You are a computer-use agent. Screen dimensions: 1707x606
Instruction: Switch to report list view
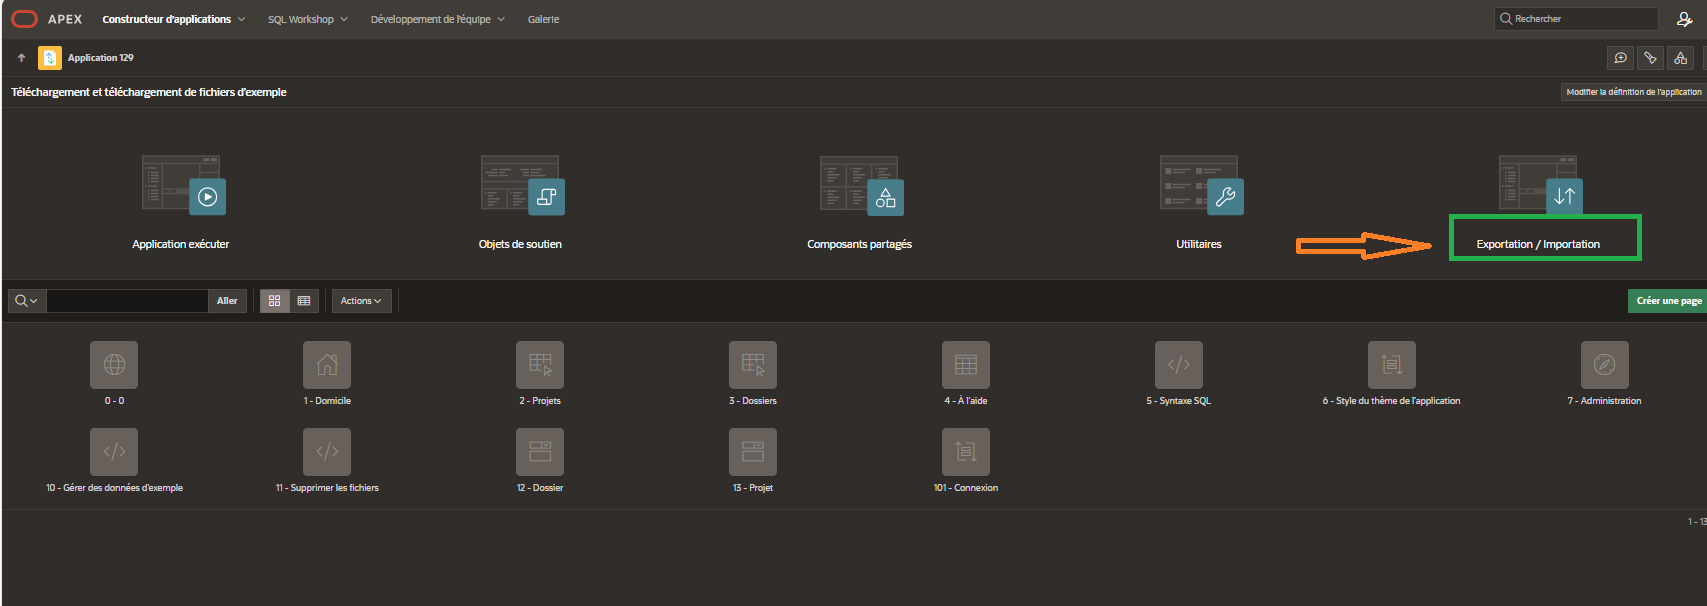(x=304, y=301)
